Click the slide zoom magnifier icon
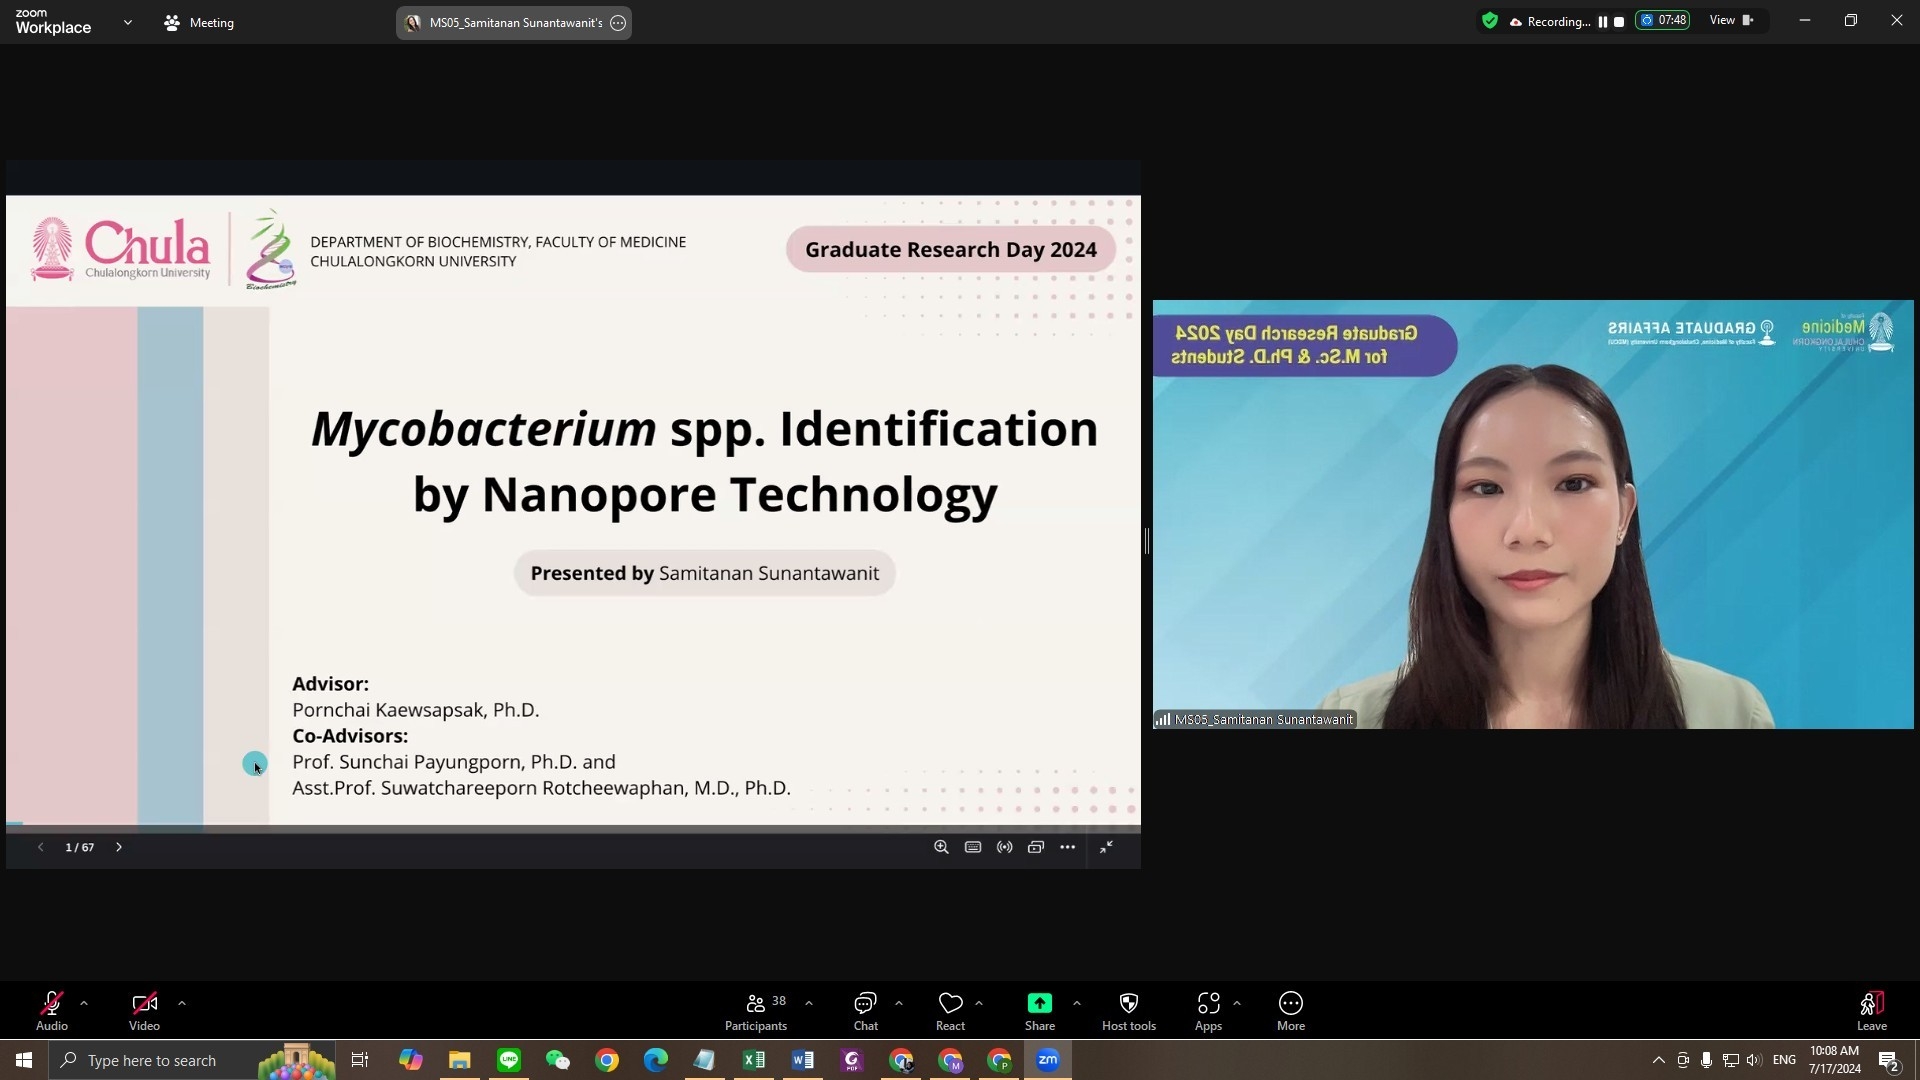This screenshot has width=1920, height=1080. 941,847
